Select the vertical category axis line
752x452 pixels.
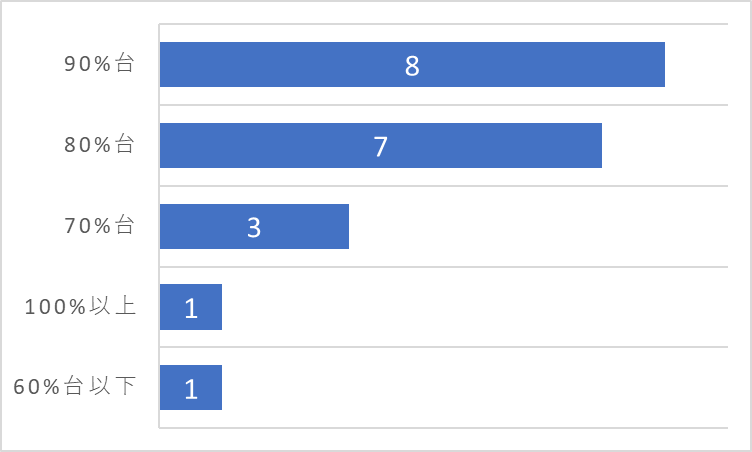click(x=159, y=226)
